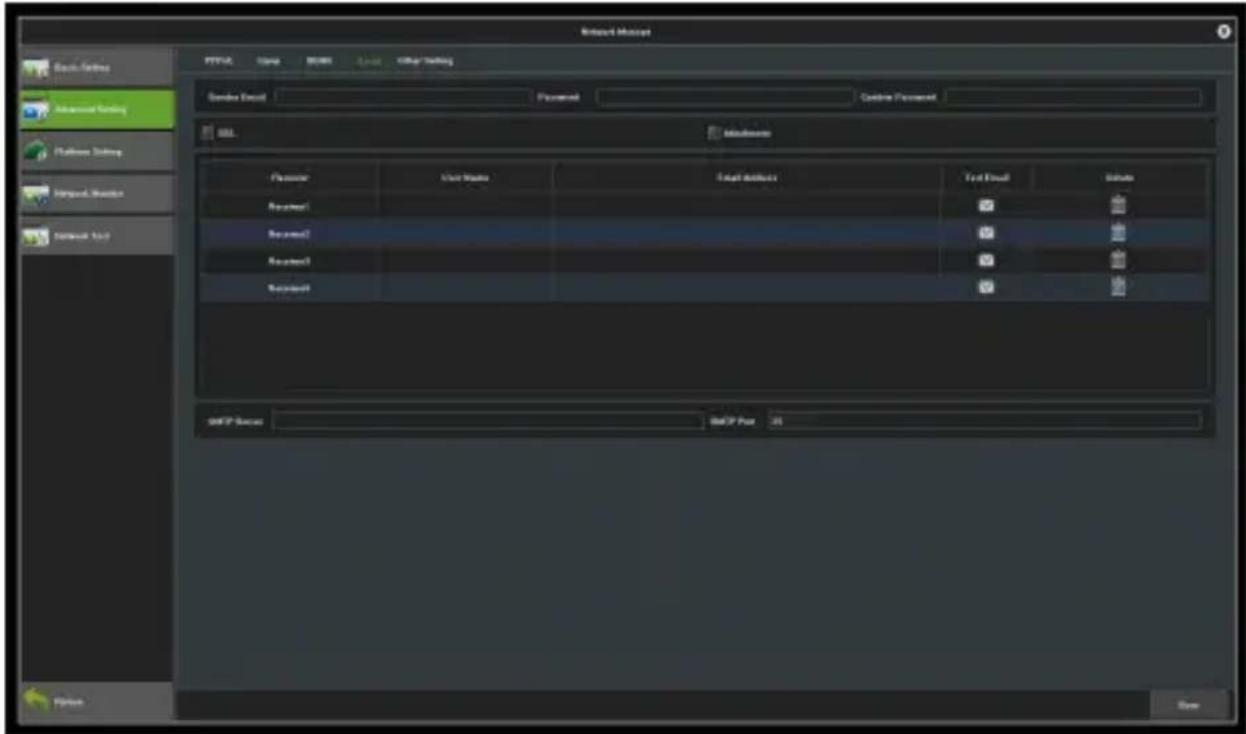Select the Receiver3 table row
The image size is (1246, 734).
click(x=703, y=260)
